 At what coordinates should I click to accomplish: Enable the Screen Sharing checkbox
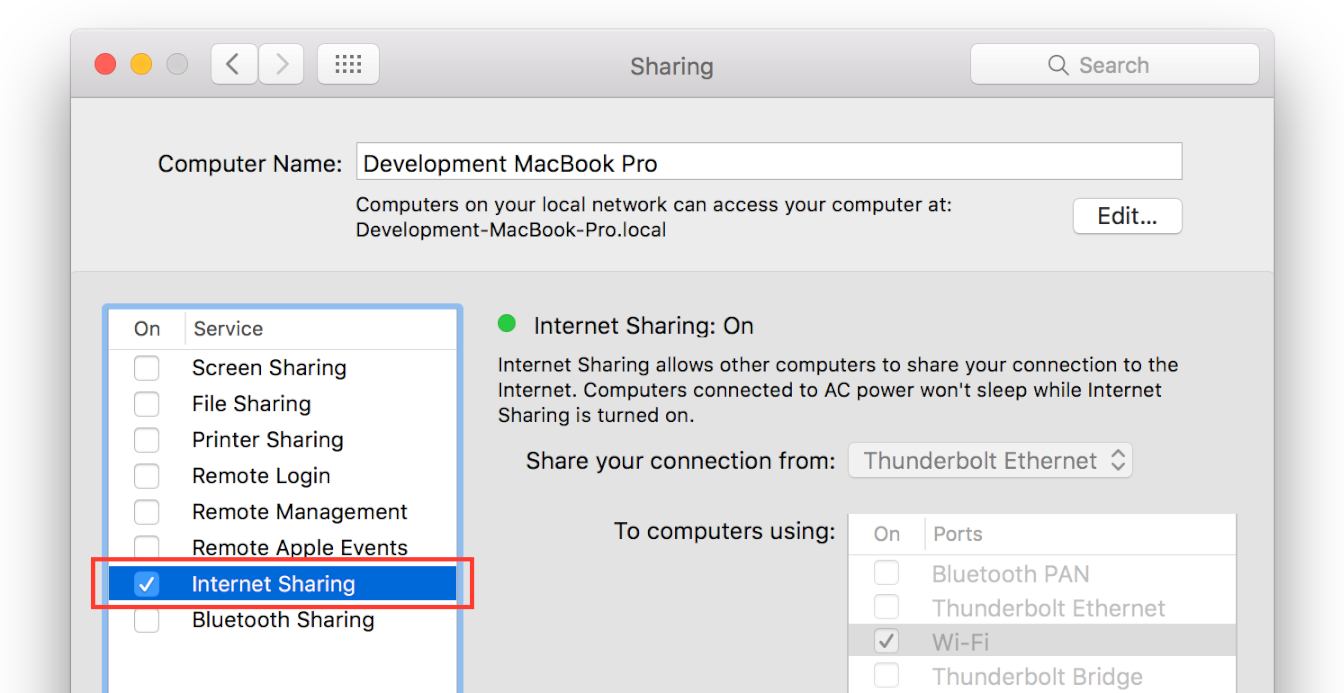(x=147, y=368)
